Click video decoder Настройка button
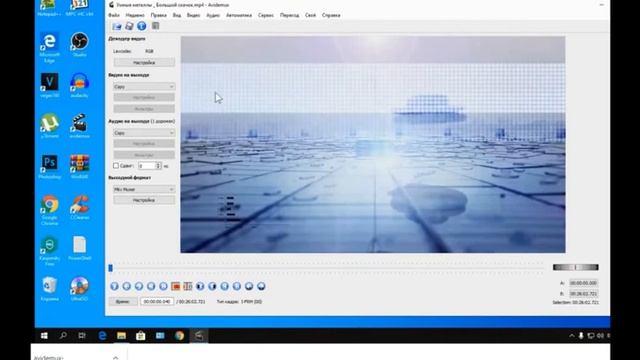640x360 pixels. pos(144,62)
